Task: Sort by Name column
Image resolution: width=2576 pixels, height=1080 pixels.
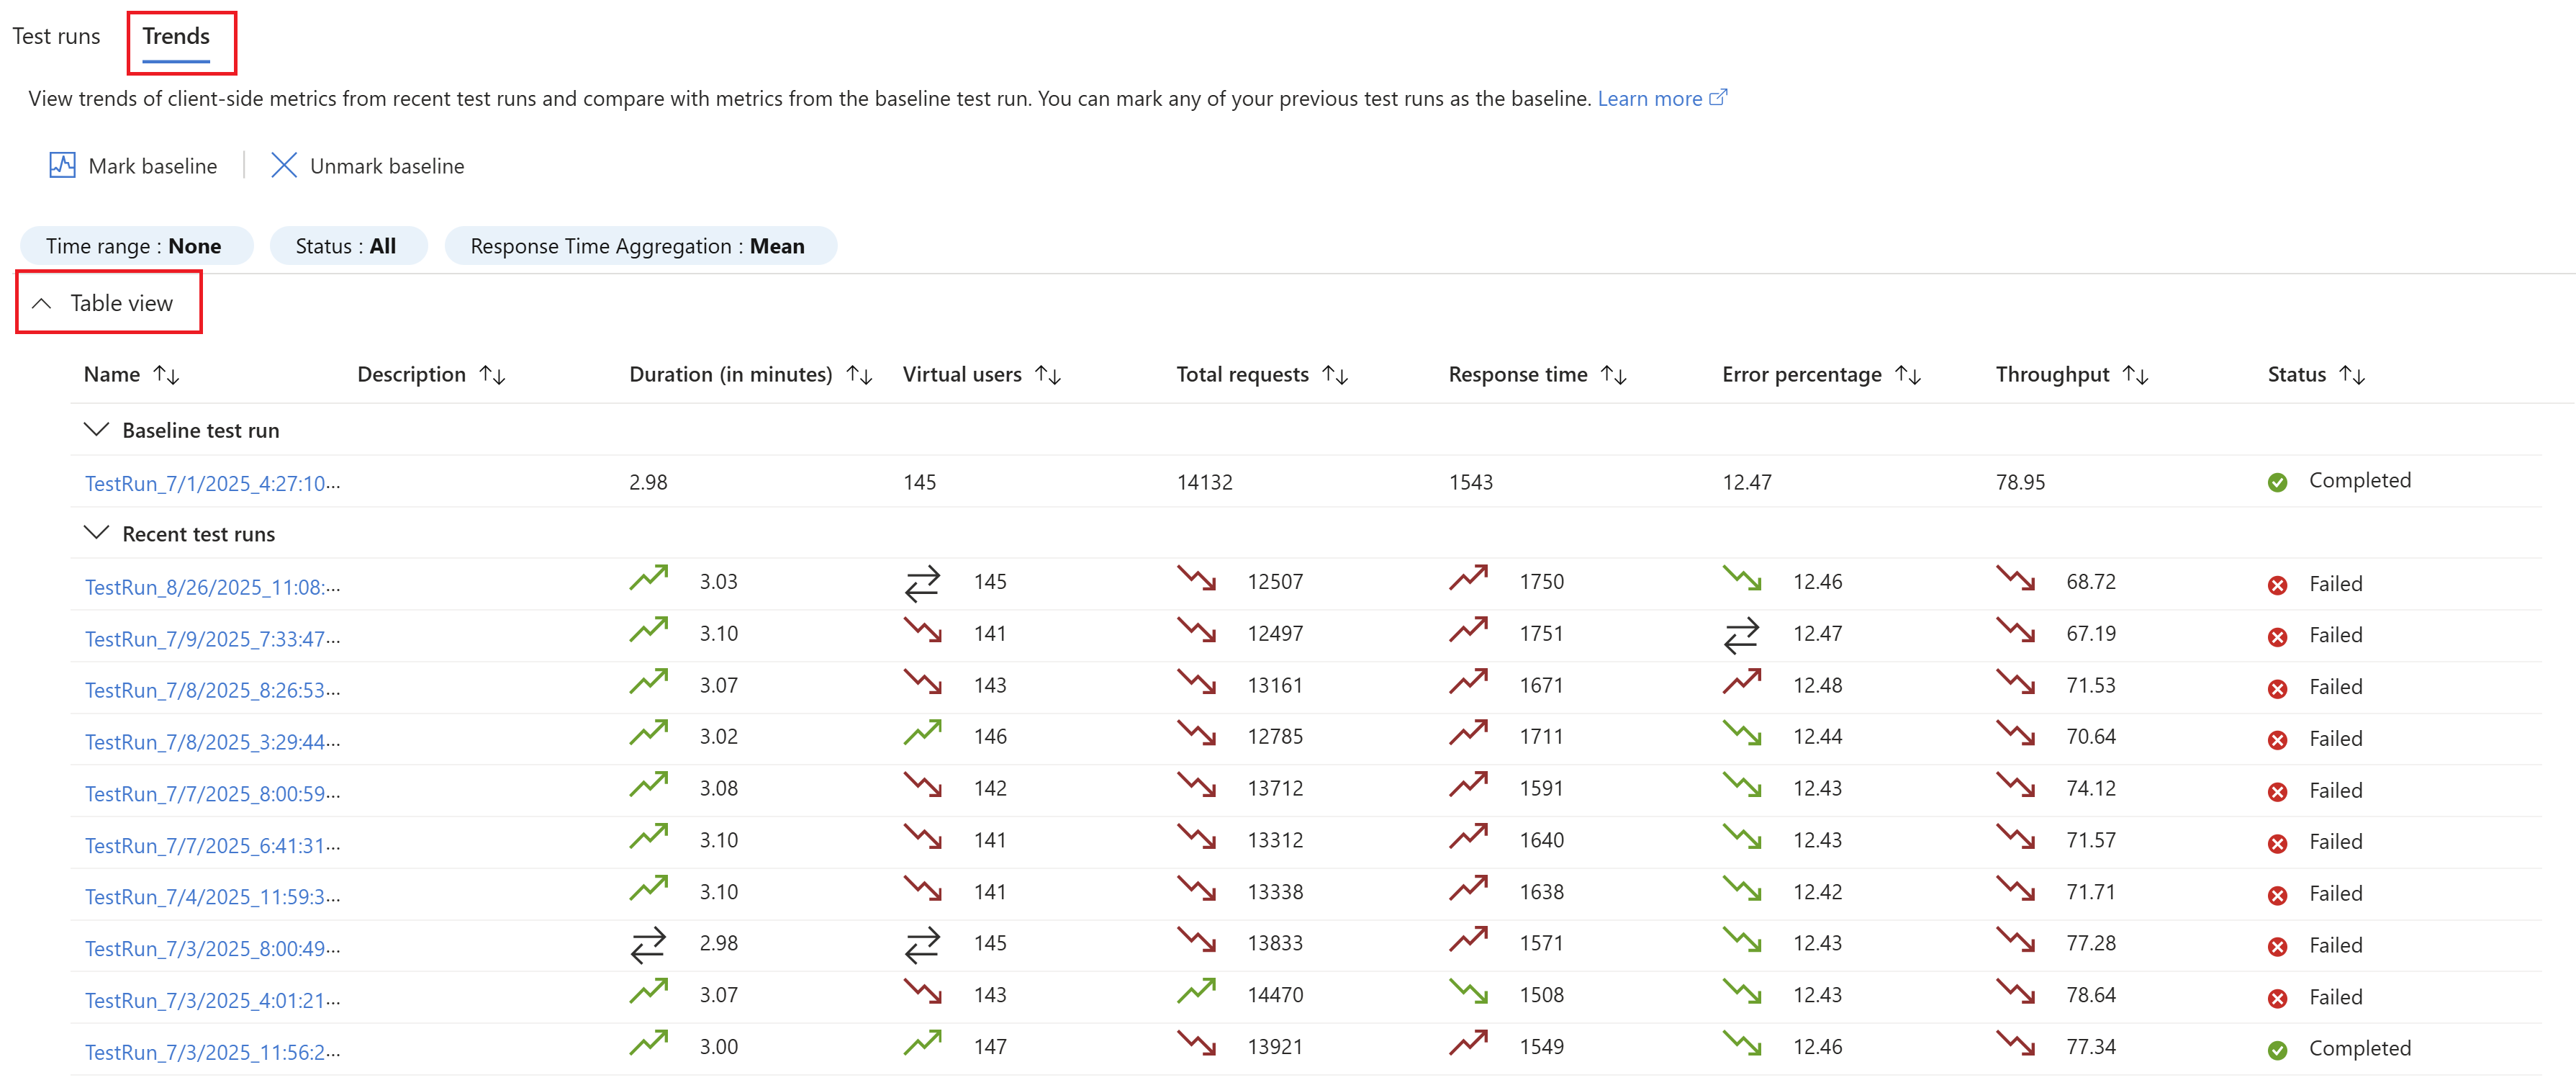Action: pyautogui.click(x=166, y=375)
